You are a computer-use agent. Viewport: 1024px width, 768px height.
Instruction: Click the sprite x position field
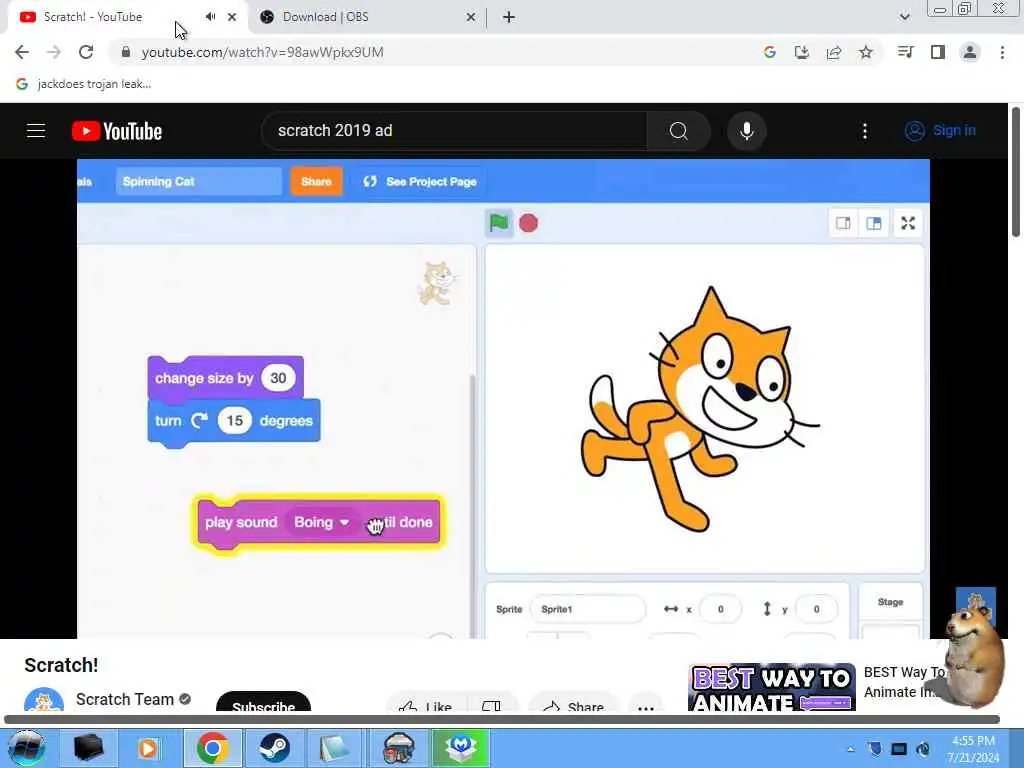720,609
